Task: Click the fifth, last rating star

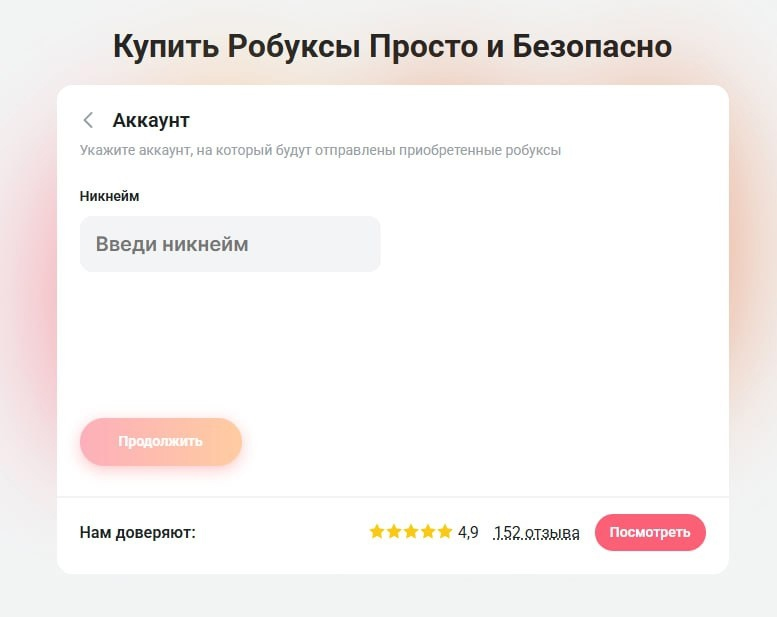Action: pyautogui.click(x=445, y=532)
